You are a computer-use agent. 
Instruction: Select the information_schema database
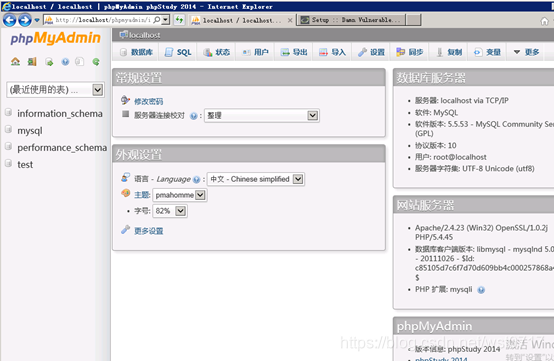(60, 114)
